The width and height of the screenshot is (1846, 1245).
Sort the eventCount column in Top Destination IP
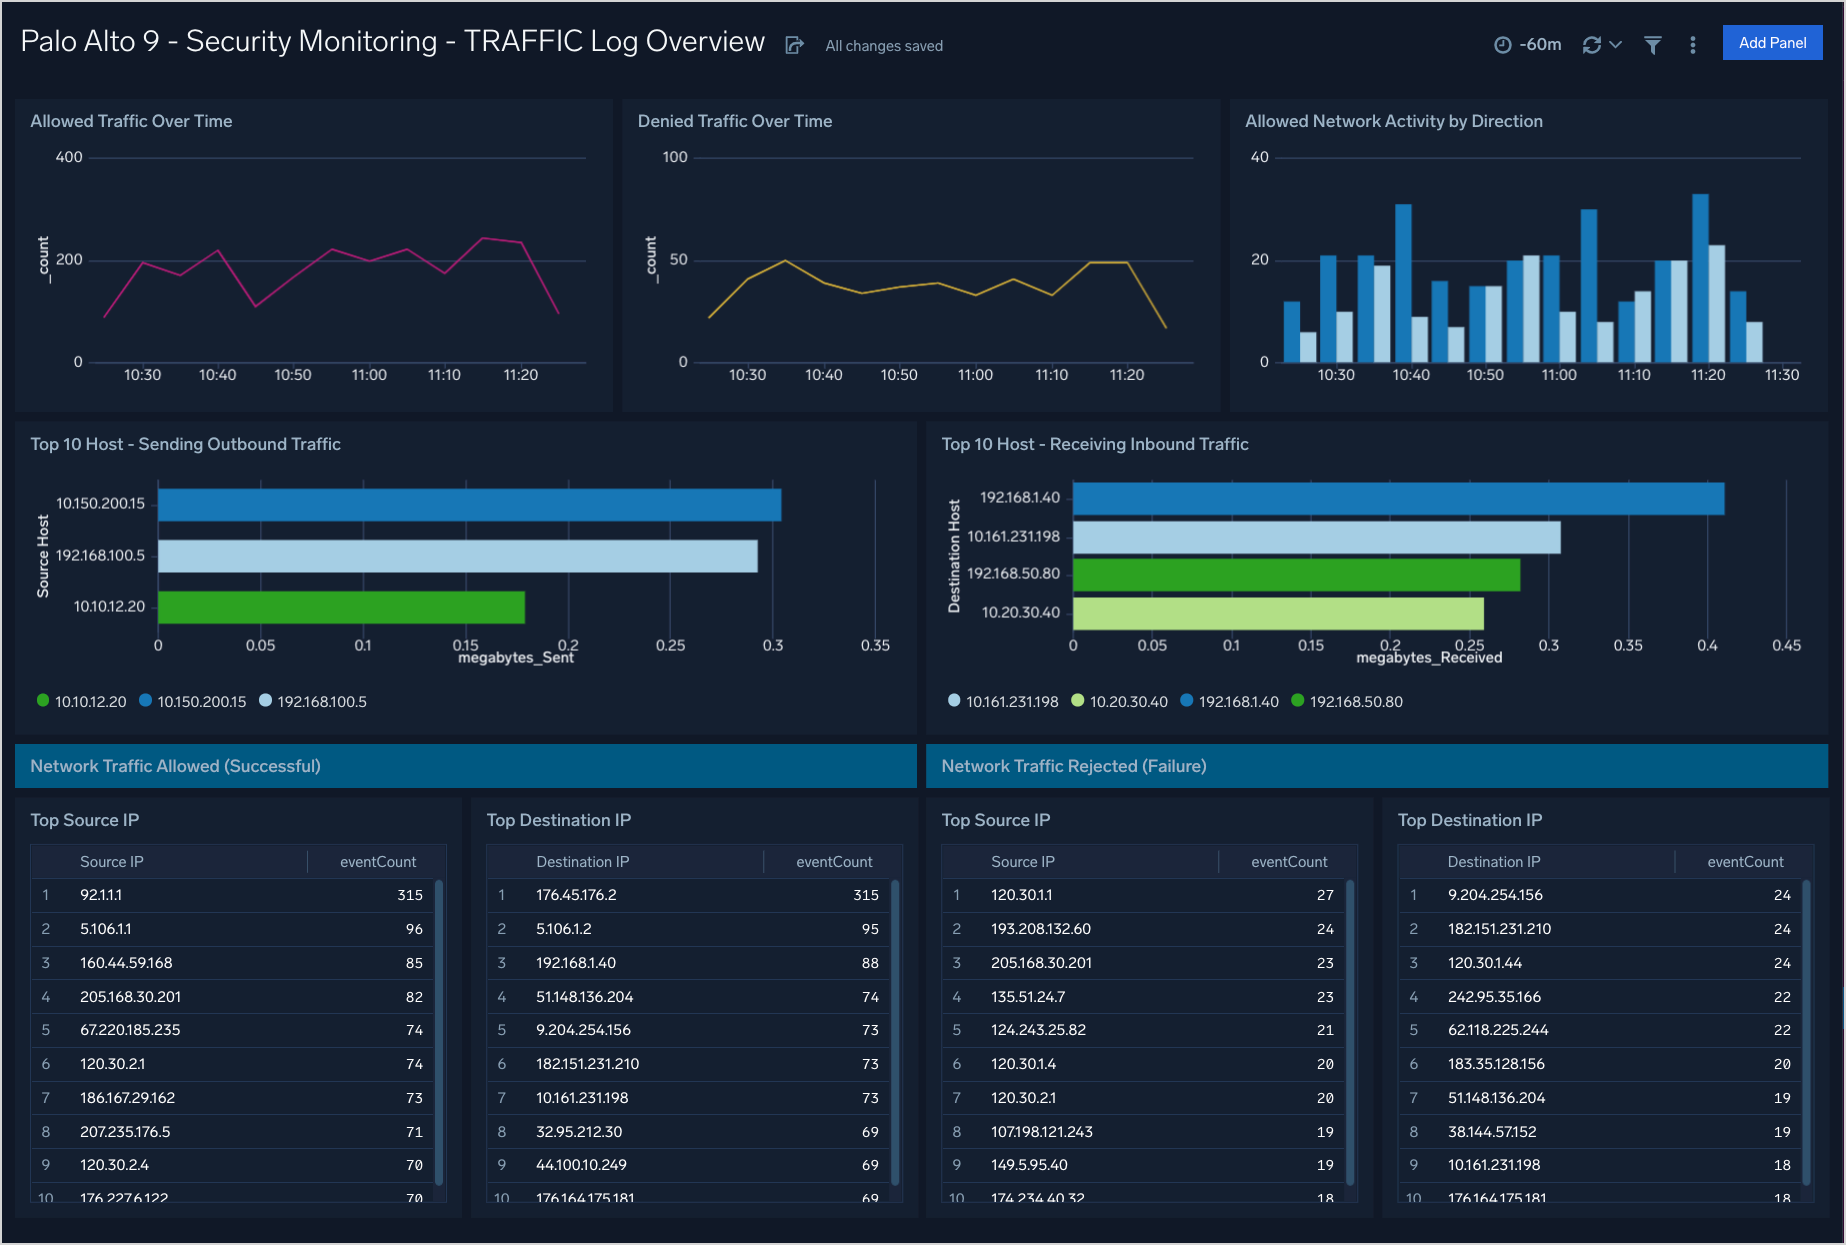click(x=834, y=861)
